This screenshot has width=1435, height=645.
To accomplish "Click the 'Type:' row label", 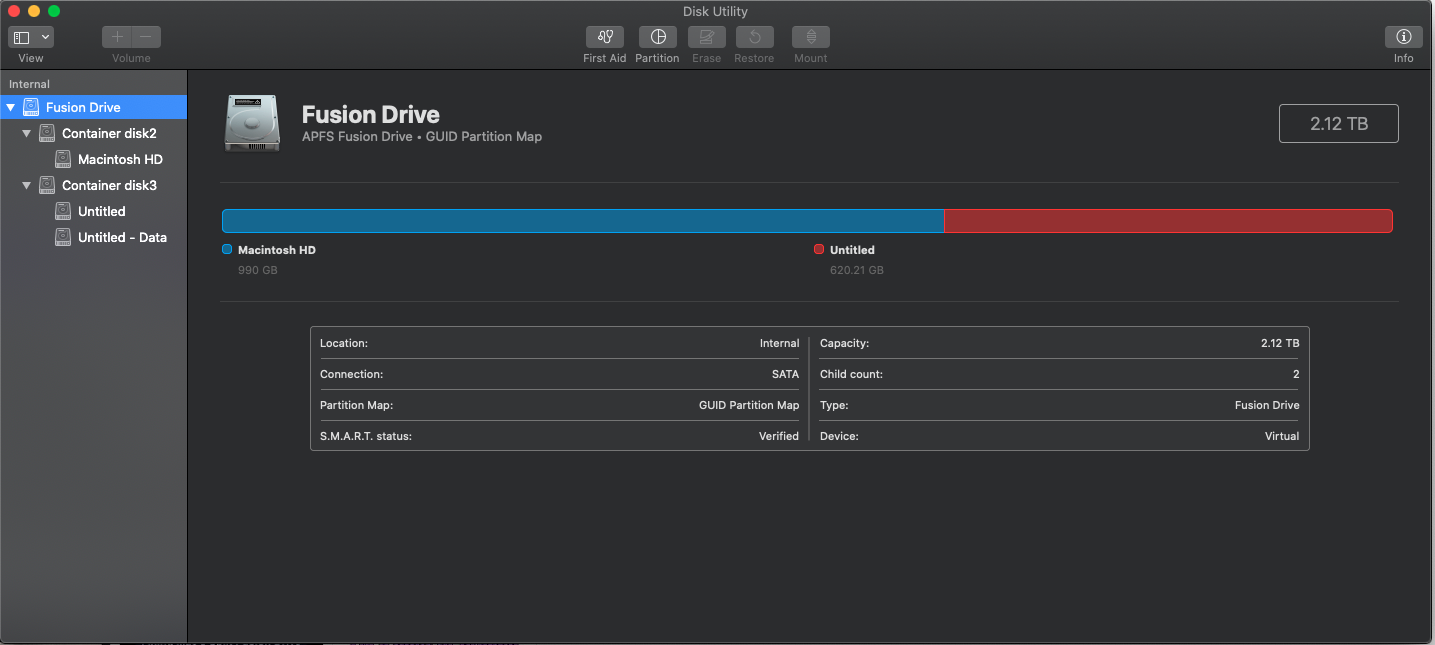I will coord(834,405).
